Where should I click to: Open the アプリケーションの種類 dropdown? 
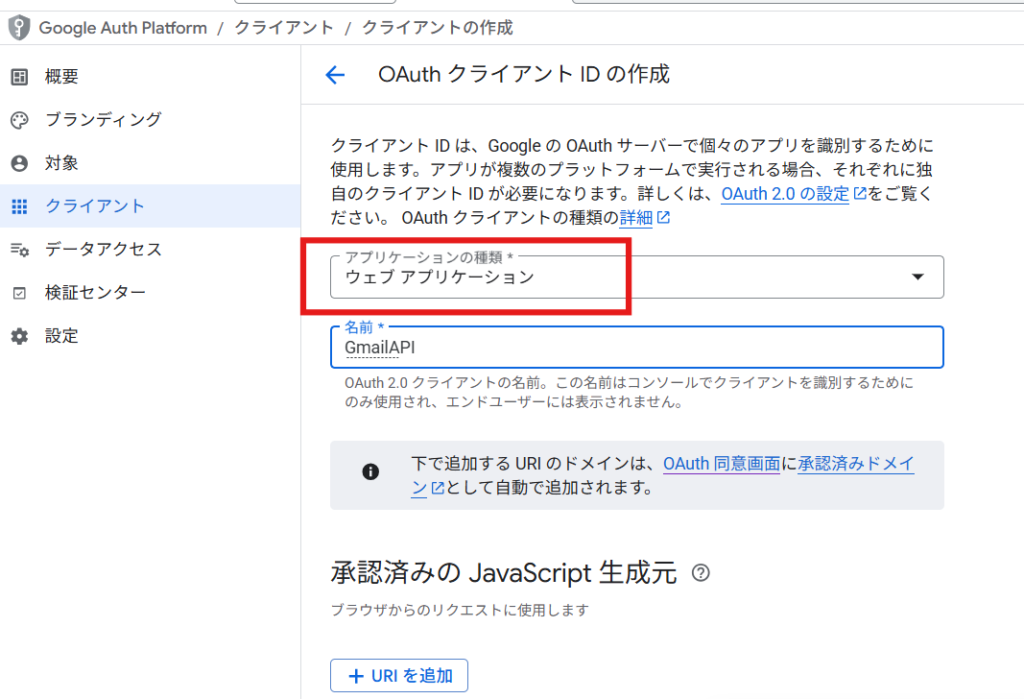(620, 277)
